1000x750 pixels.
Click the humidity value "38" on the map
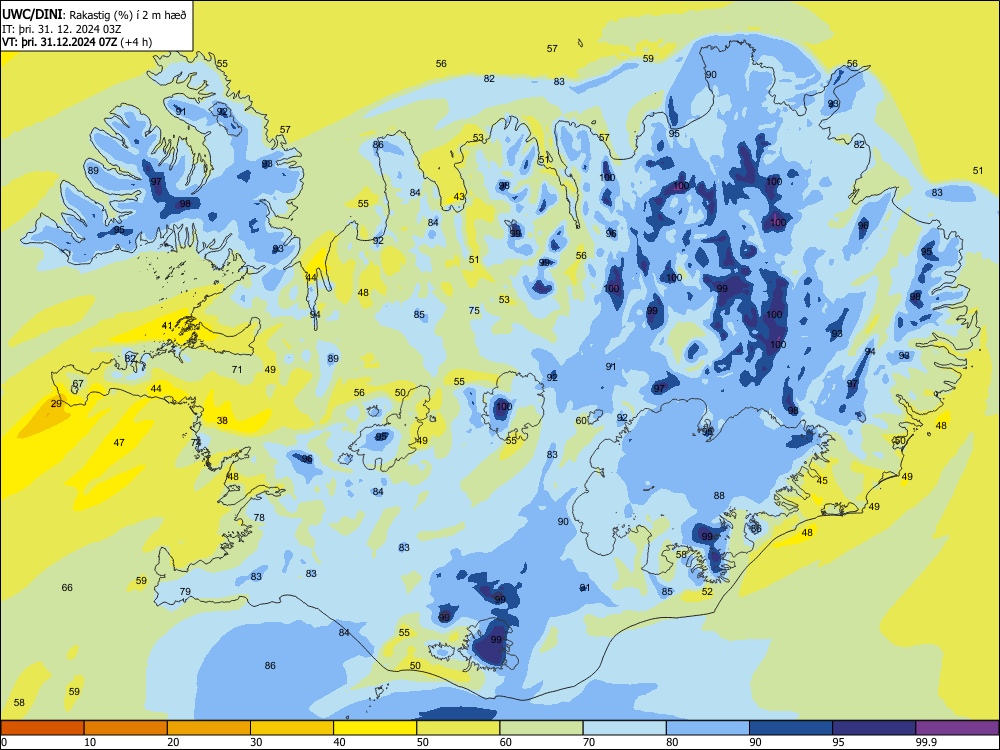222,420
